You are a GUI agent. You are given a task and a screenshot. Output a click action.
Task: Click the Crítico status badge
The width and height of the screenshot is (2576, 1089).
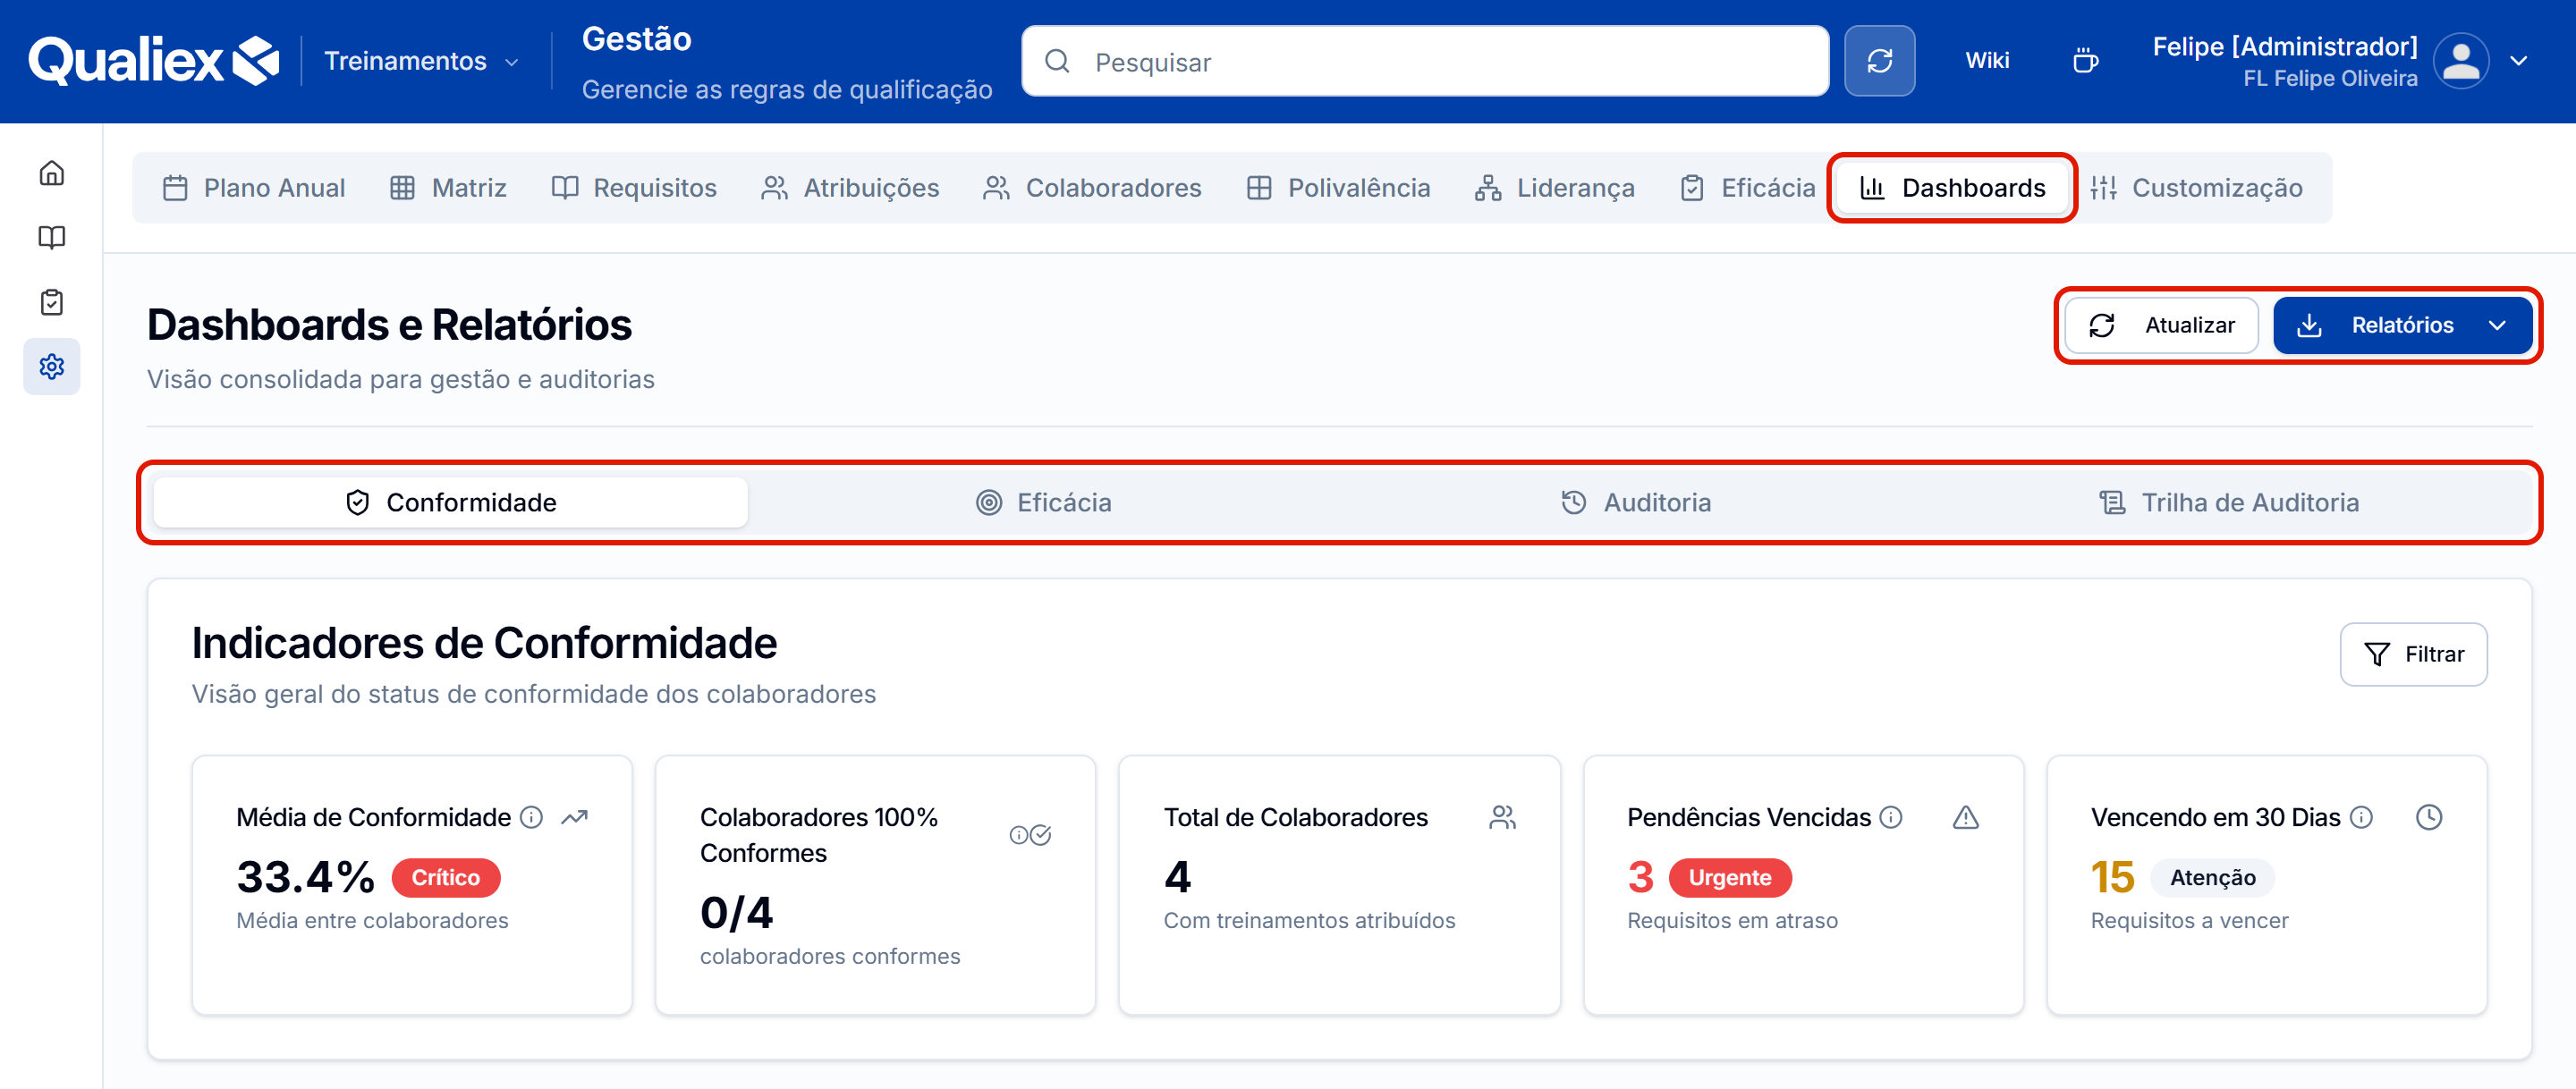point(446,877)
